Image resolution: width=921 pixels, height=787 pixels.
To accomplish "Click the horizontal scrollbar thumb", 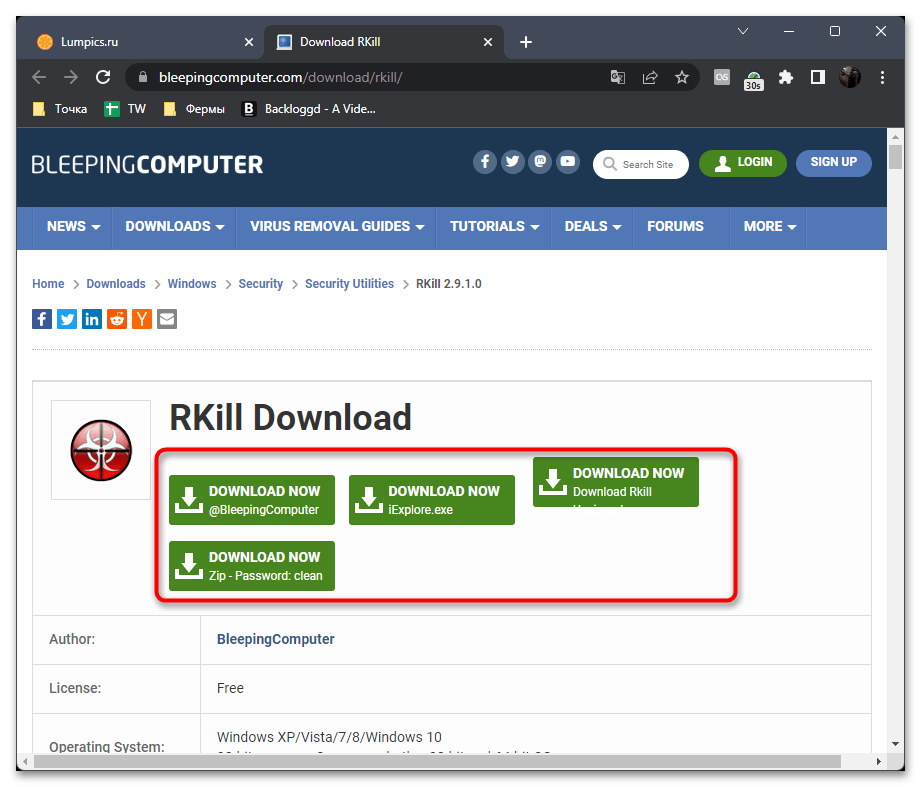I will [438, 761].
